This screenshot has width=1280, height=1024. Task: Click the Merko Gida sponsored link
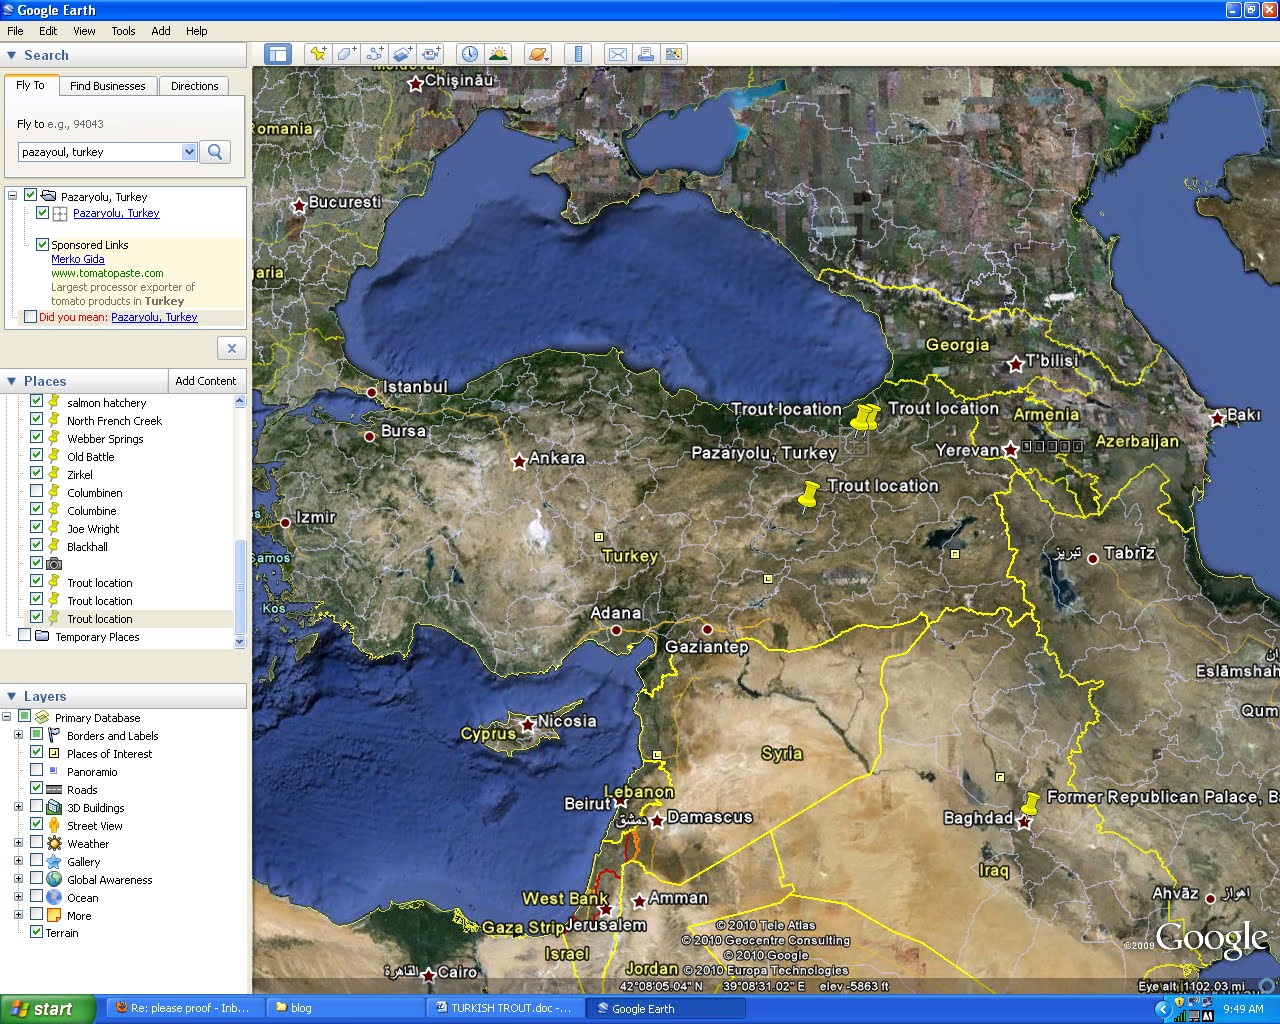77,258
